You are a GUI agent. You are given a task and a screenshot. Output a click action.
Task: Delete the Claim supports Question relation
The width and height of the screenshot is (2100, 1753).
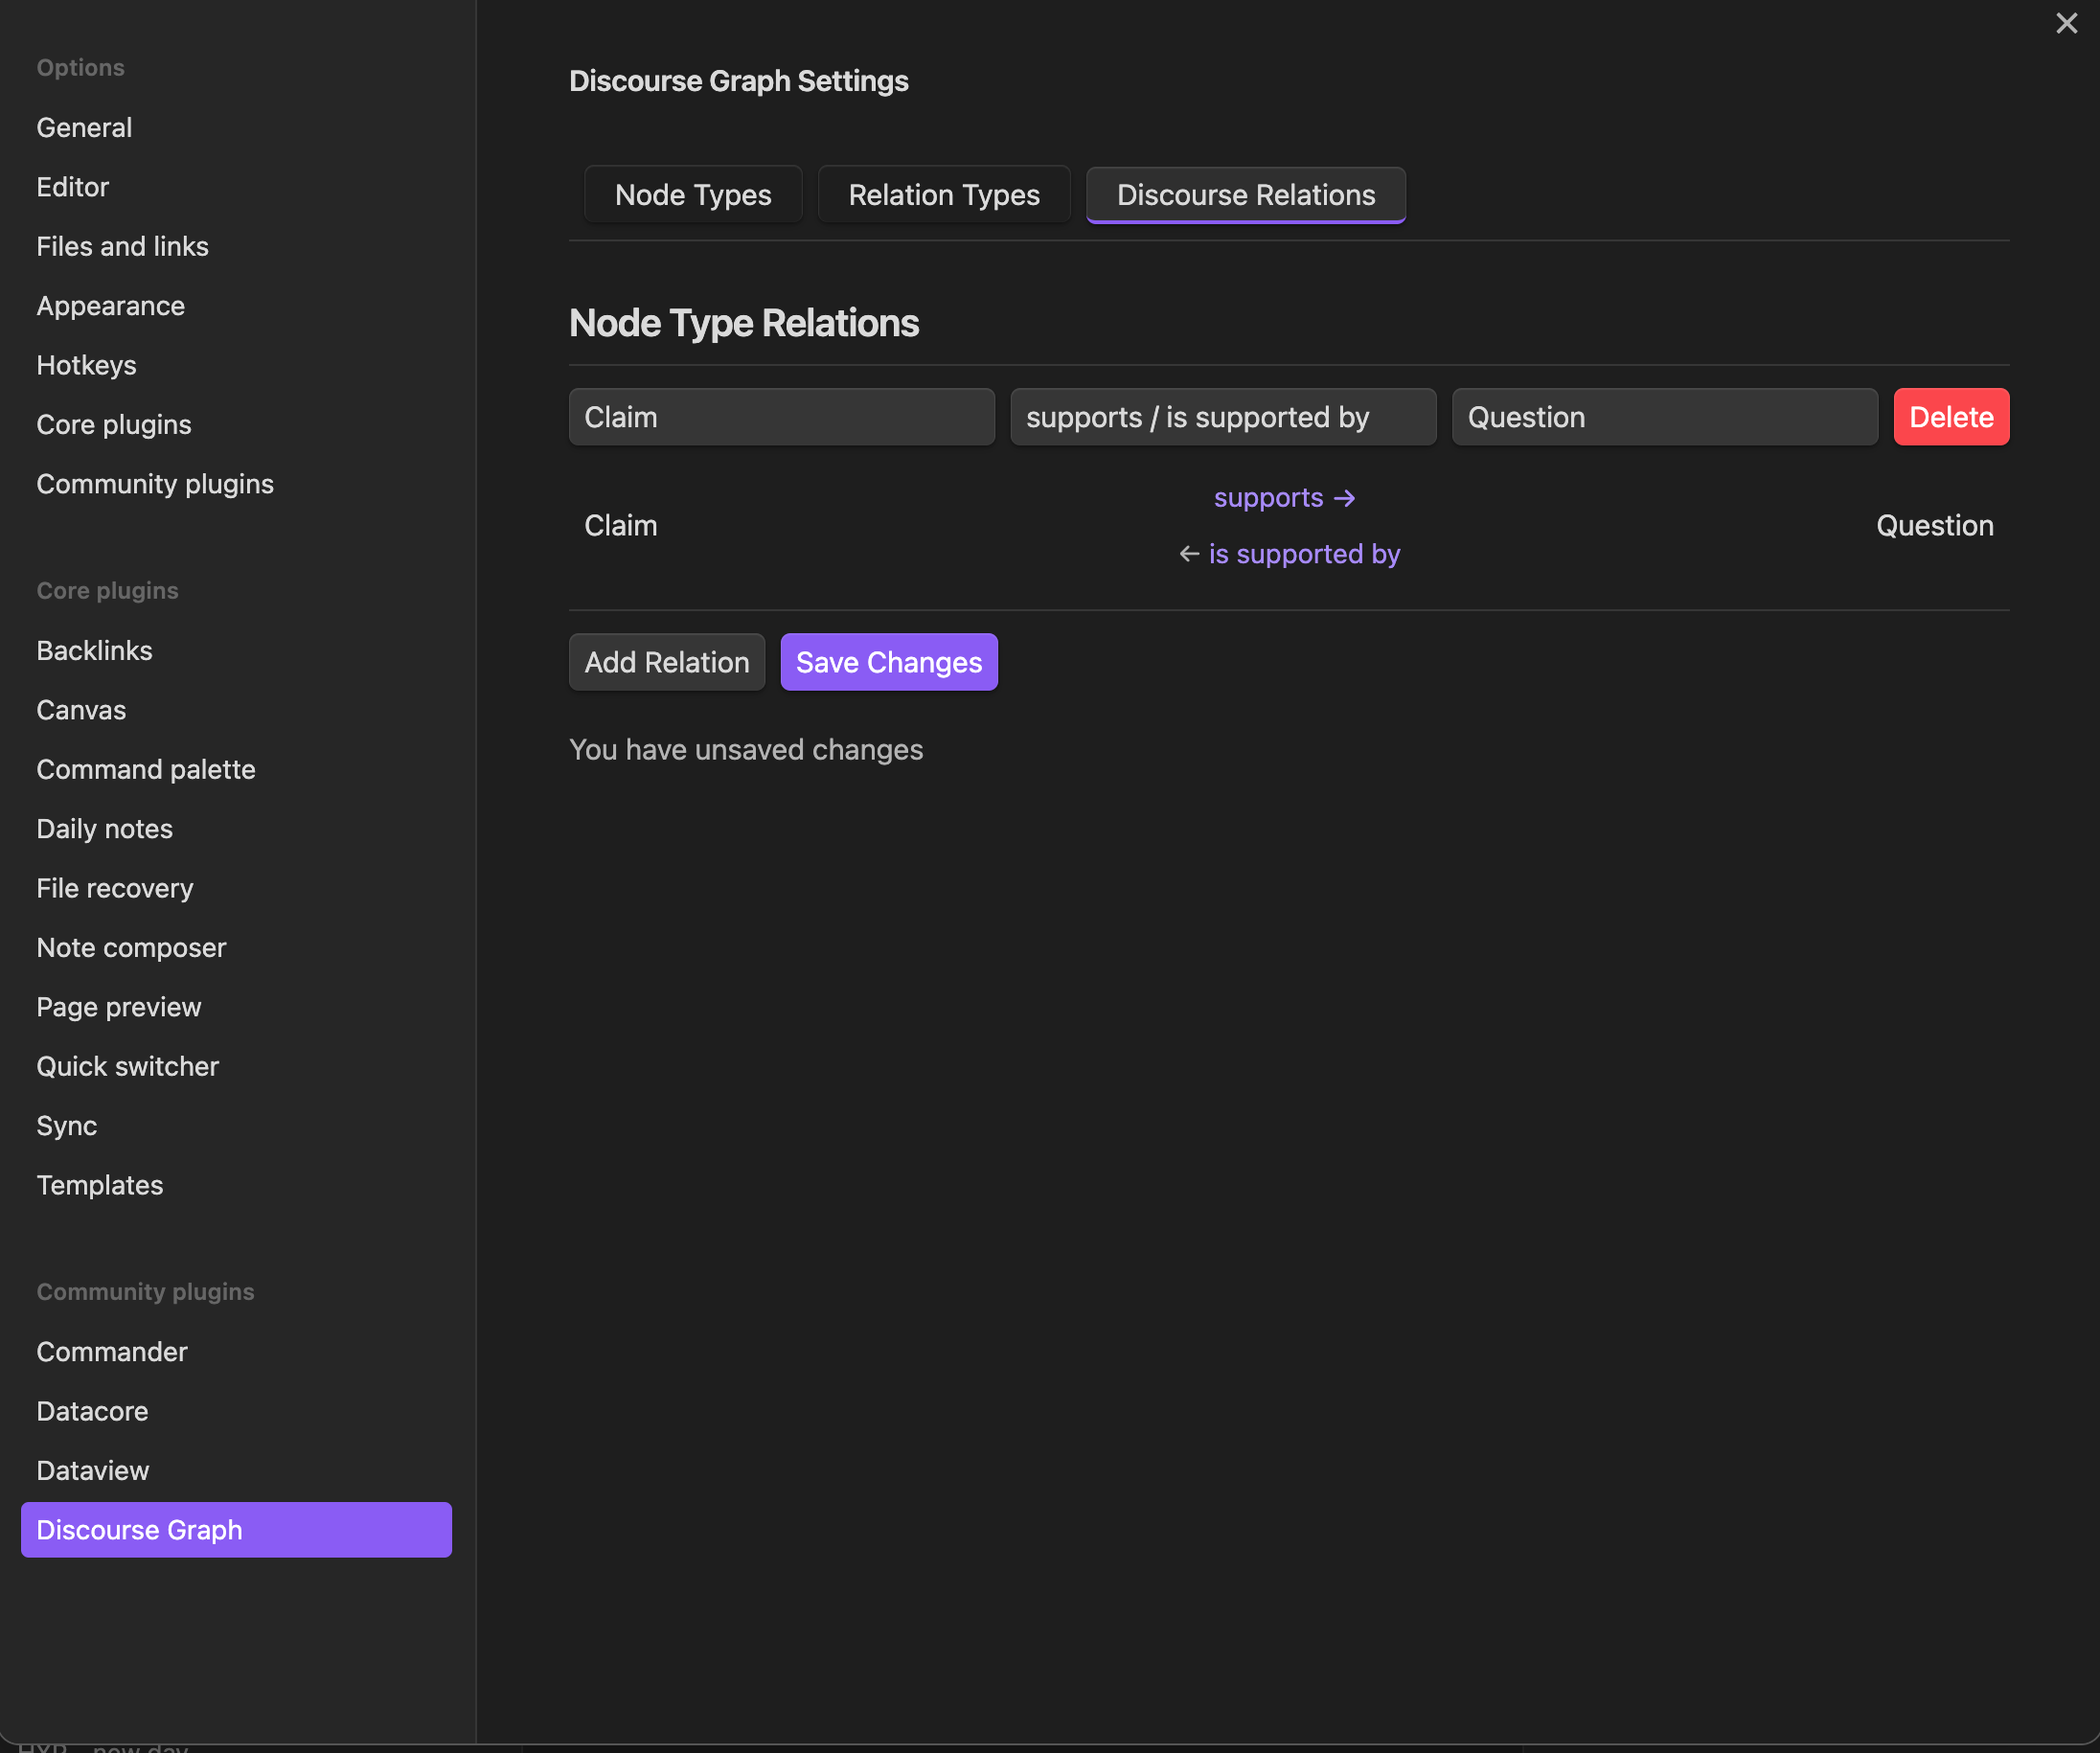[1950, 417]
